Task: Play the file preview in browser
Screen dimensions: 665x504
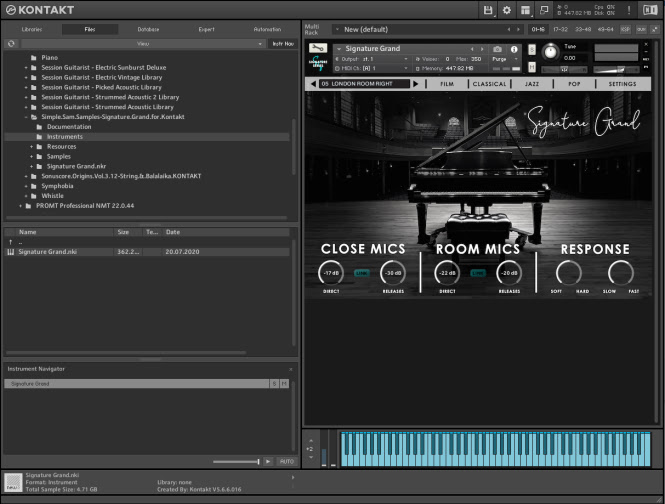Action: click(x=268, y=462)
